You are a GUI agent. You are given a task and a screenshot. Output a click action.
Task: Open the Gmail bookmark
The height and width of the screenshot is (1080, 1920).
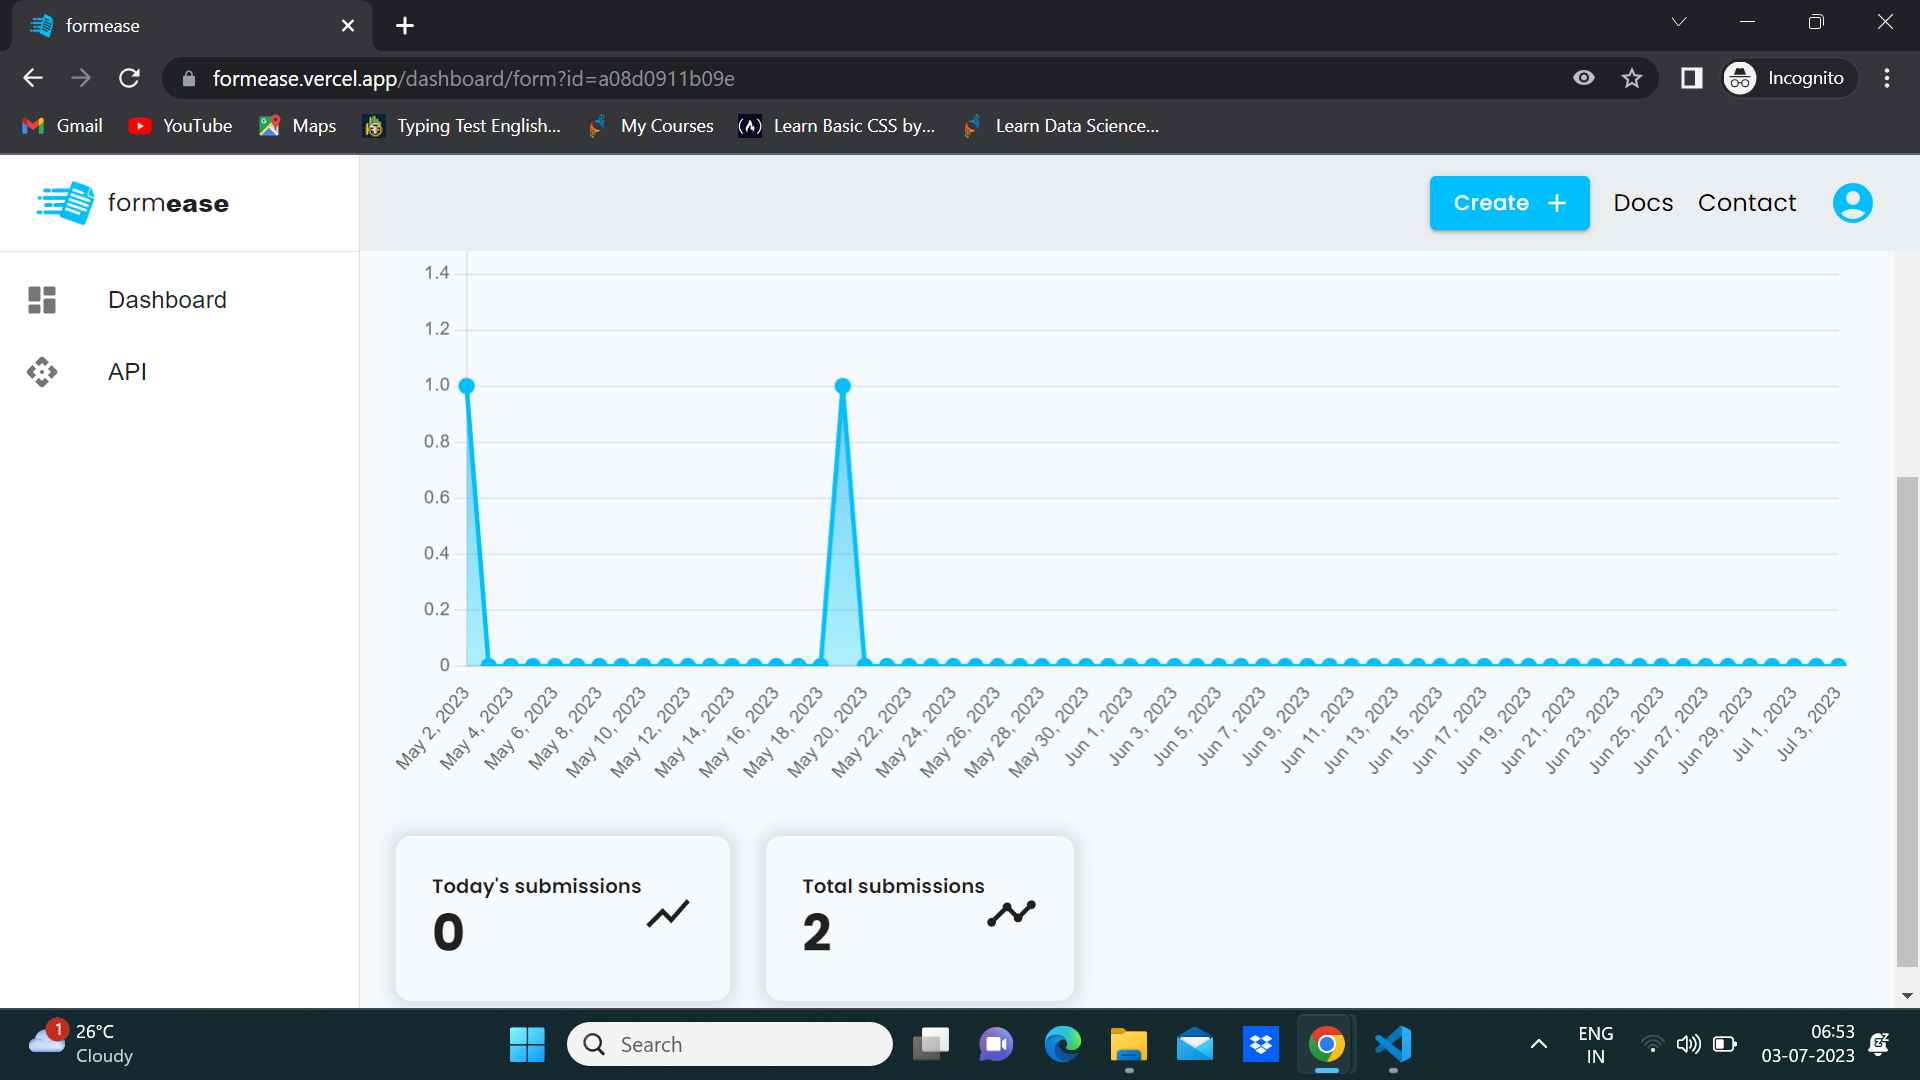63,126
